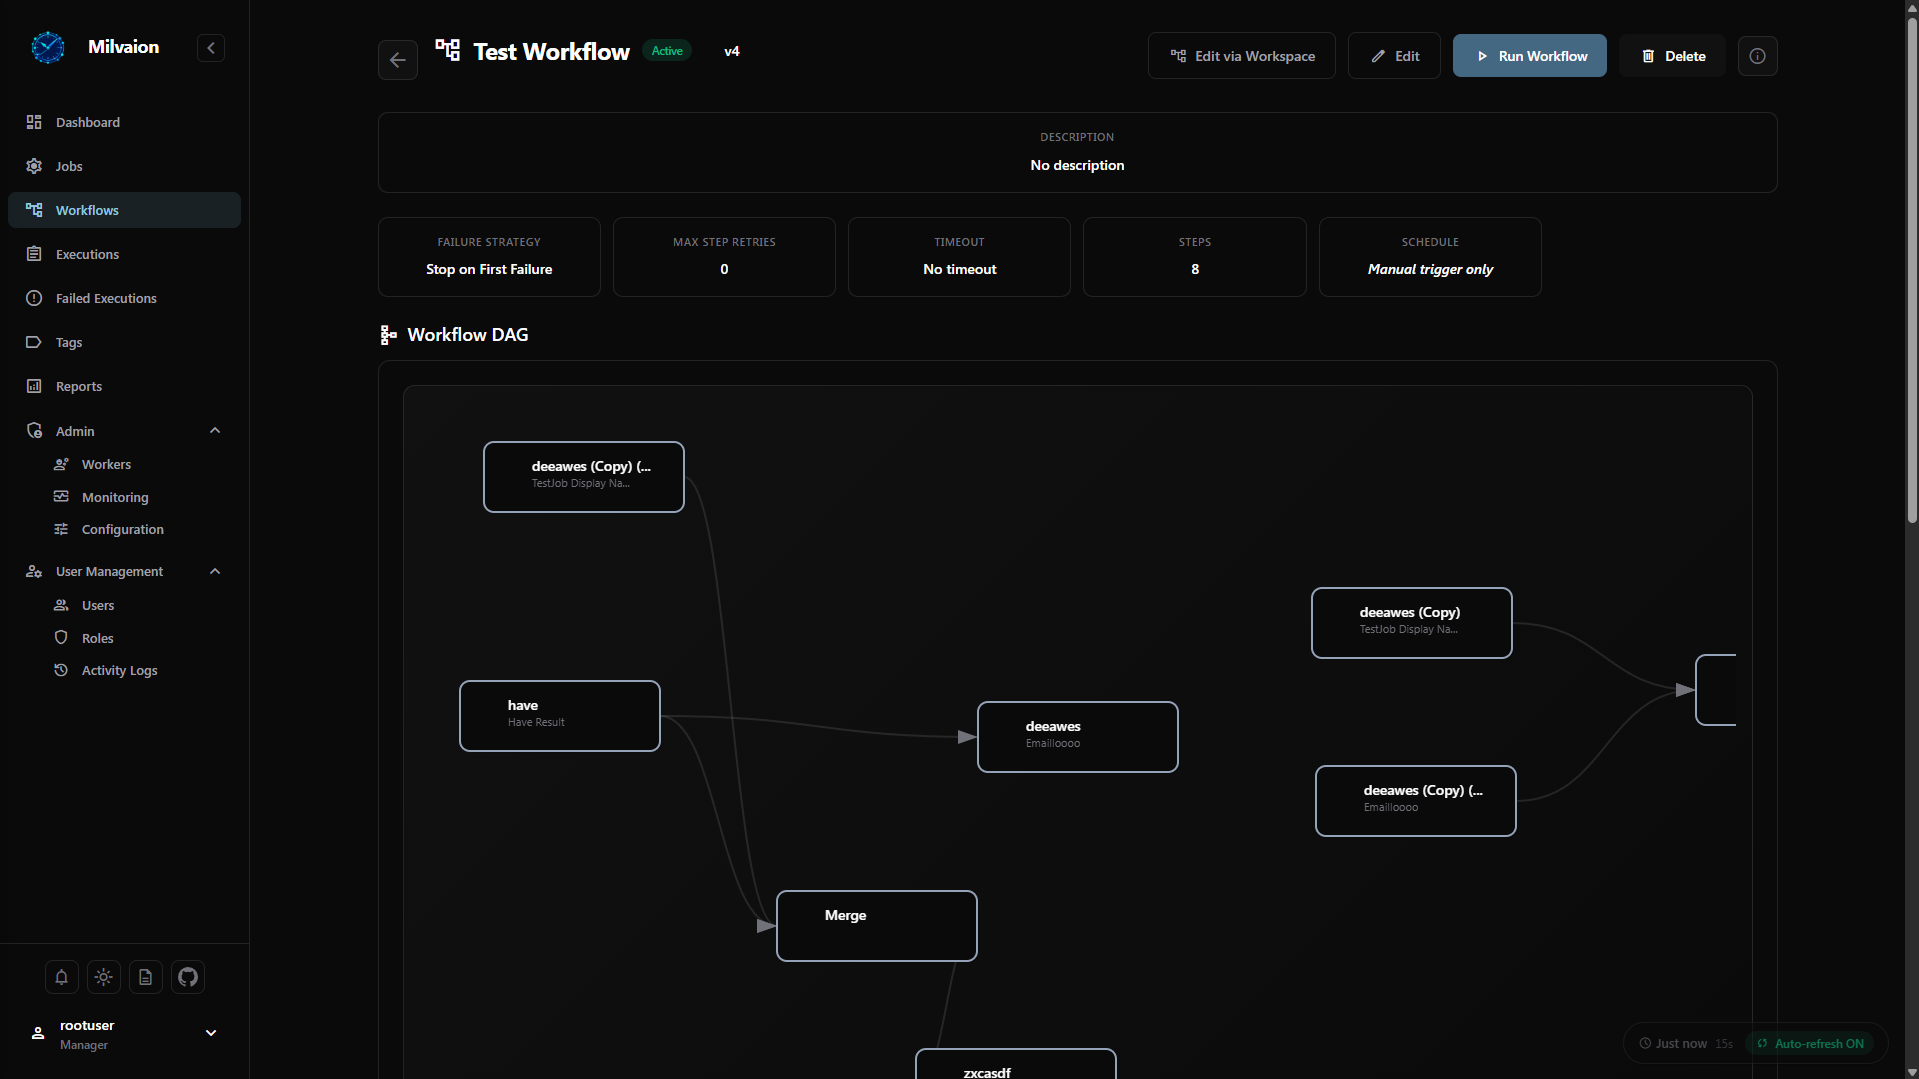Click the No timeout value
Image resolution: width=1919 pixels, height=1079 pixels.
(960, 269)
